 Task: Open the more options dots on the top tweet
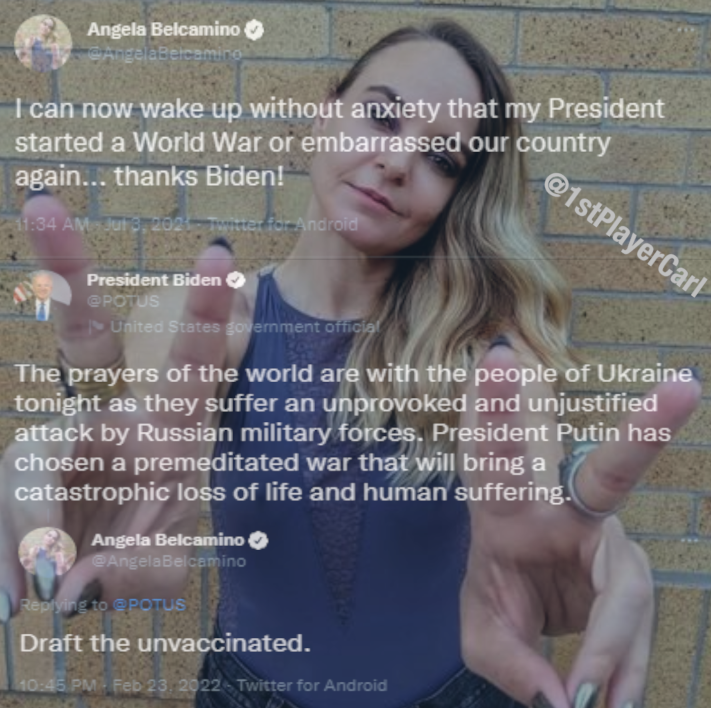click(686, 29)
